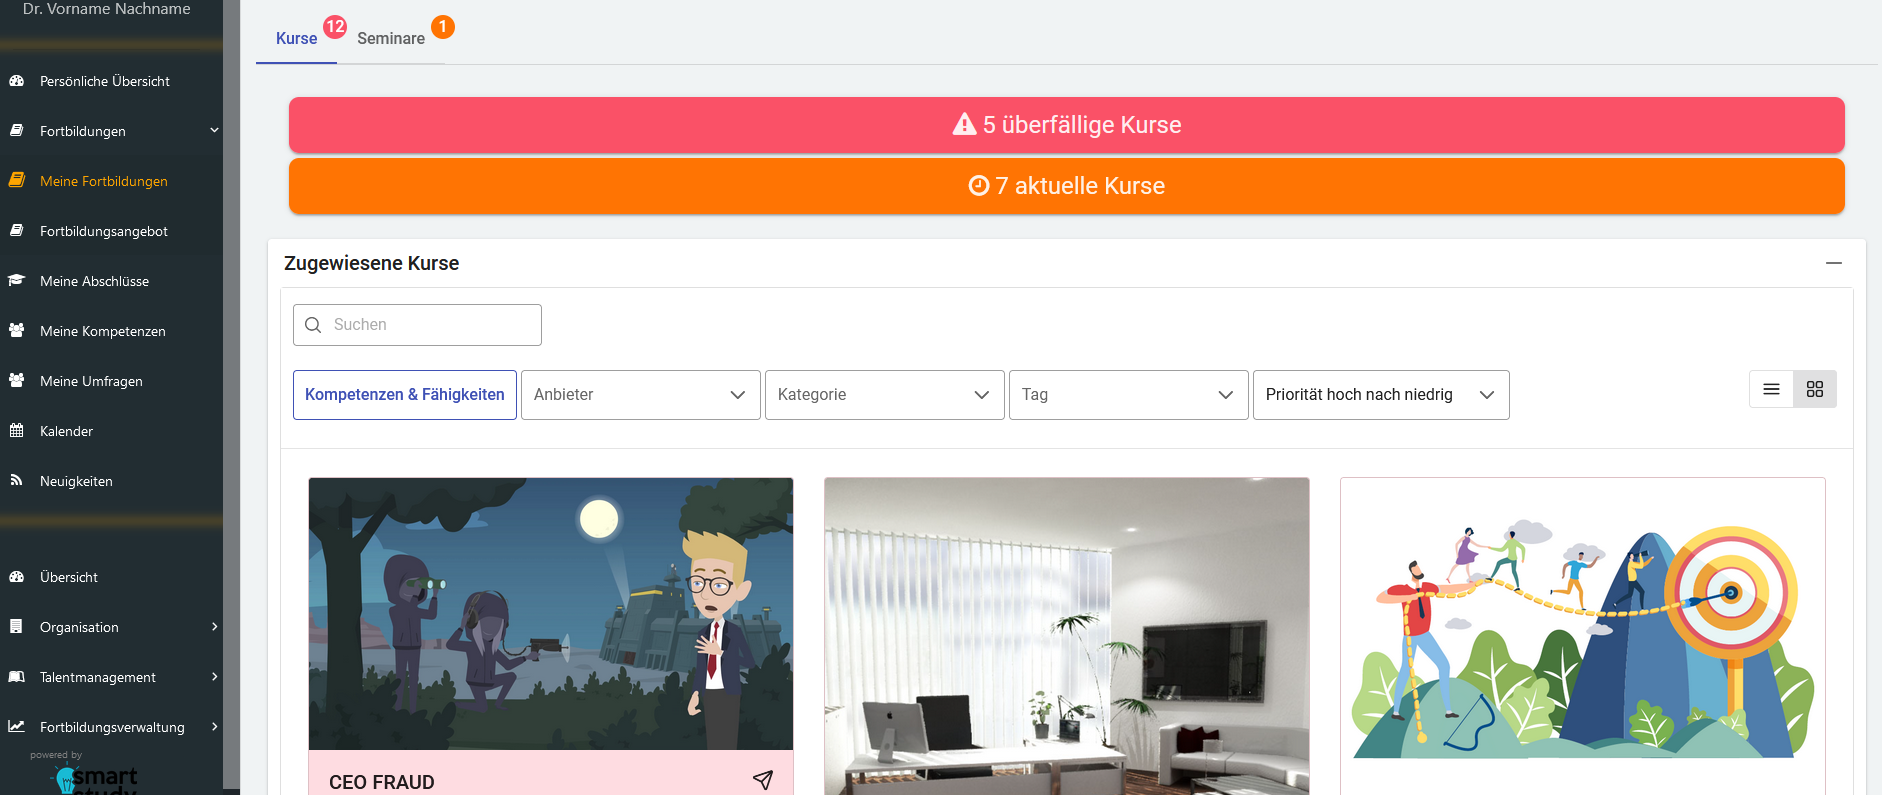Switch to the Seminare tab
This screenshot has height=795, width=1882.
[x=391, y=39]
